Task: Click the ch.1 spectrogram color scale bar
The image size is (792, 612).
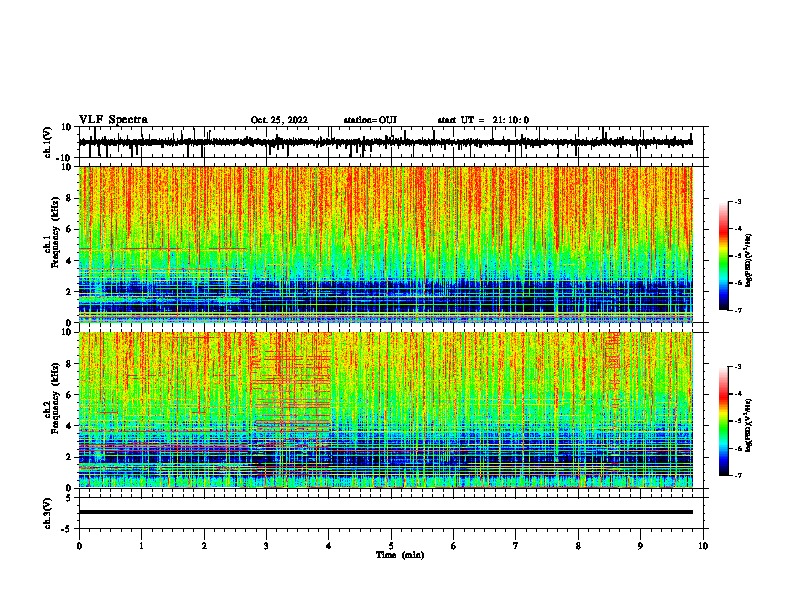Action: [724, 256]
